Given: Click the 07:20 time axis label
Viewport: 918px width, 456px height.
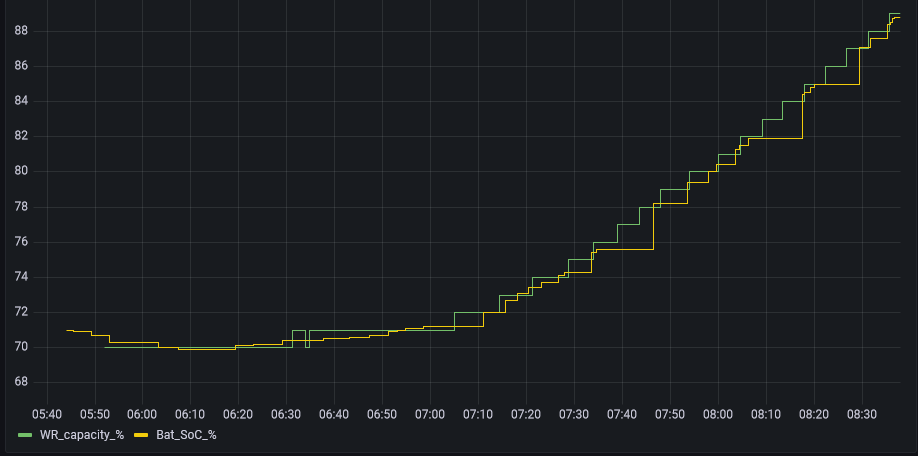Looking at the screenshot, I should pos(526,414).
